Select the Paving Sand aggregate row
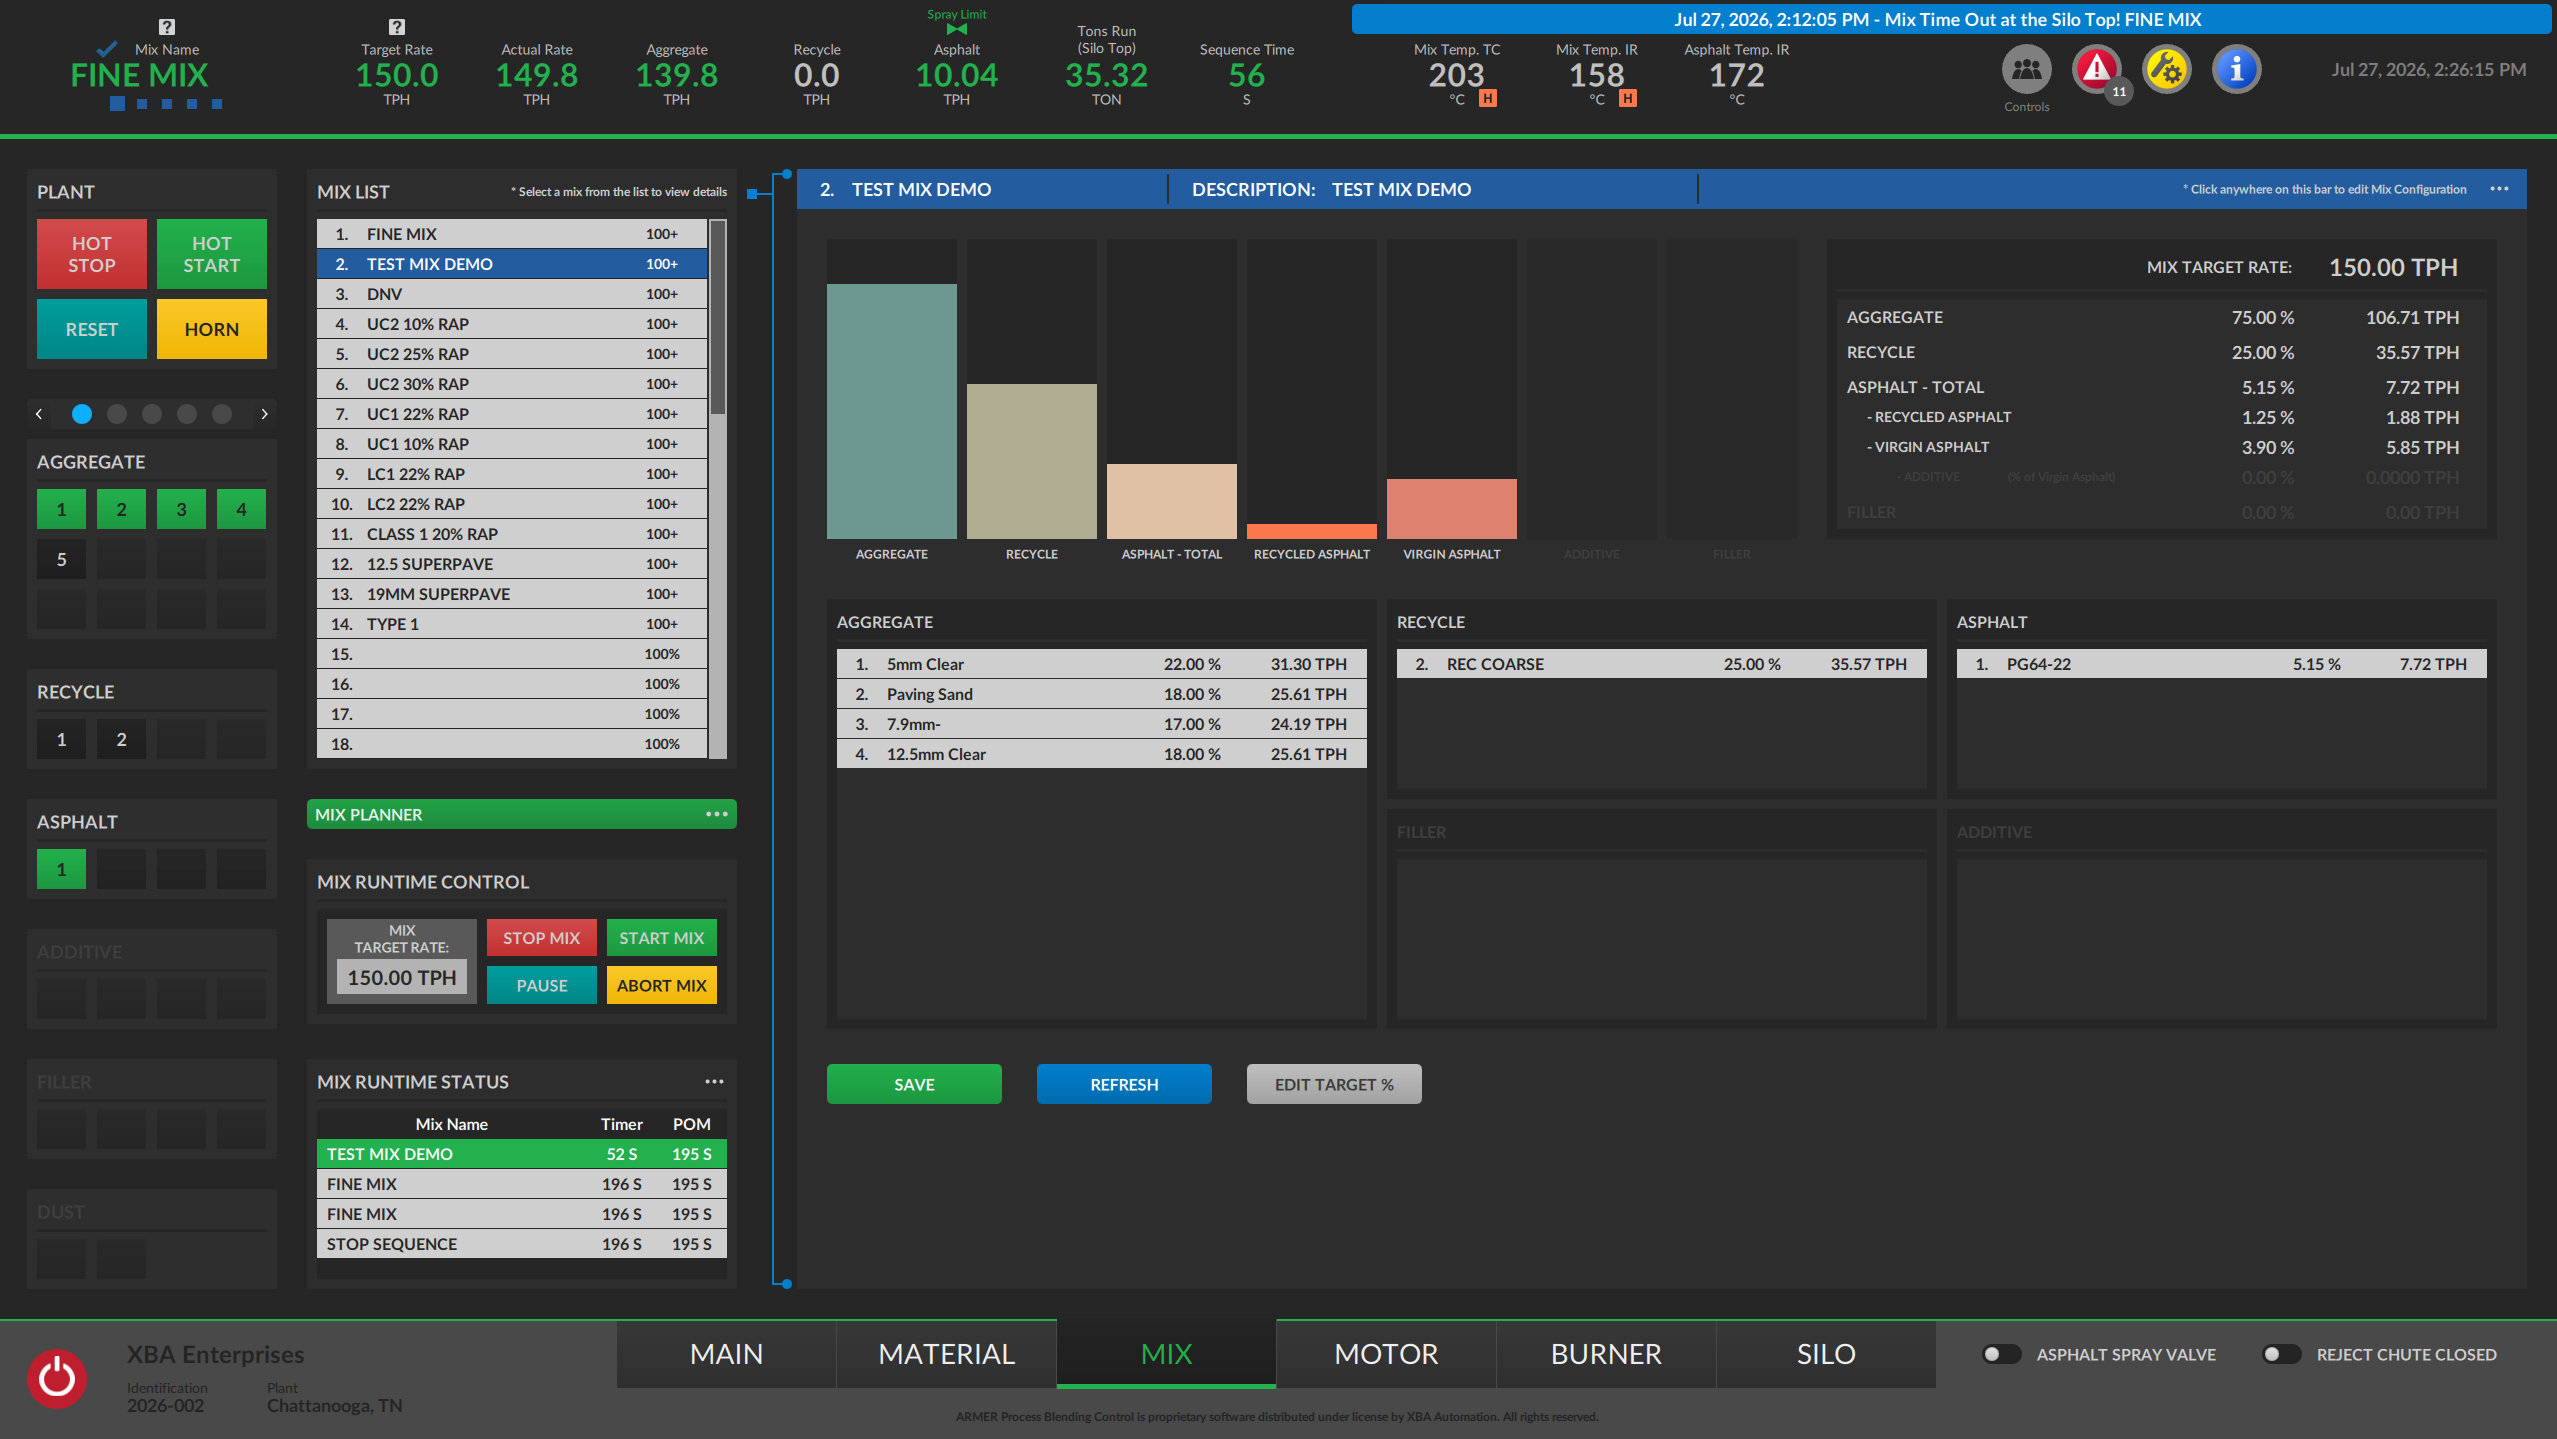The image size is (2557, 1439). pyautogui.click(x=1101, y=694)
